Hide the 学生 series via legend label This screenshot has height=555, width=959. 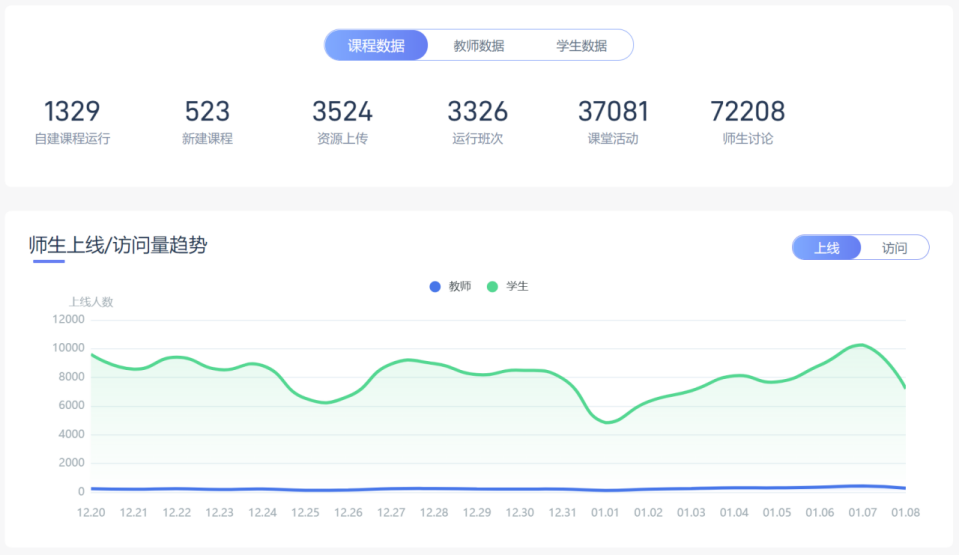pyautogui.click(x=517, y=287)
